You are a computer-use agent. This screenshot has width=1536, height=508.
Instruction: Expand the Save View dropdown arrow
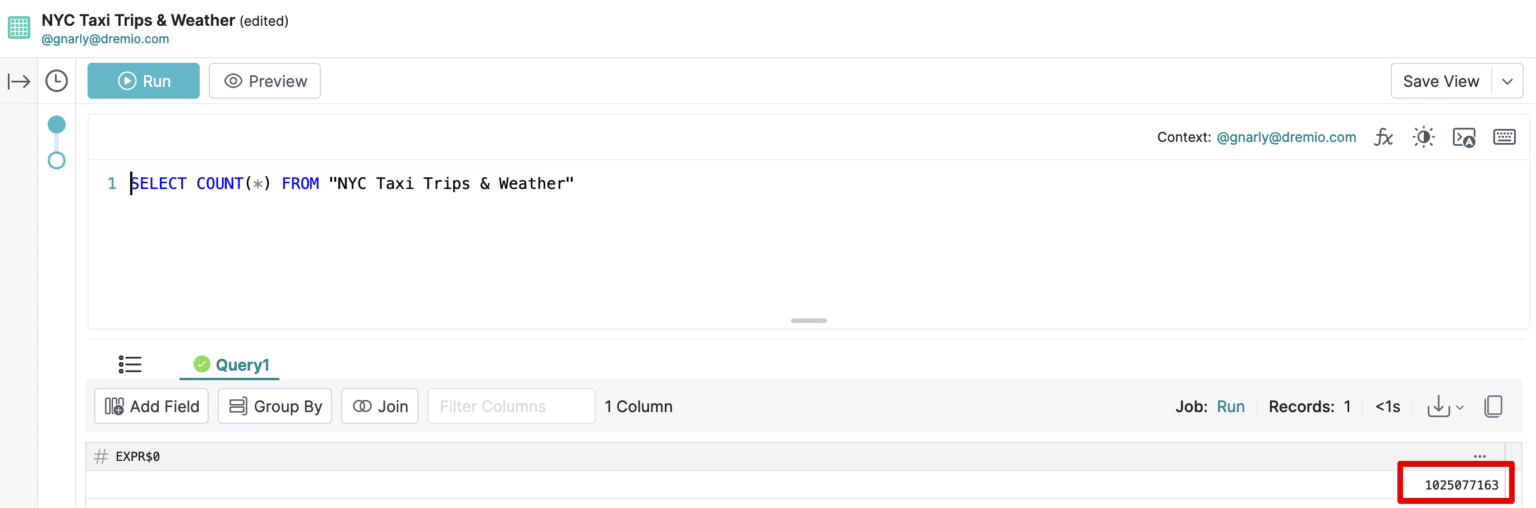coord(1507,81)
